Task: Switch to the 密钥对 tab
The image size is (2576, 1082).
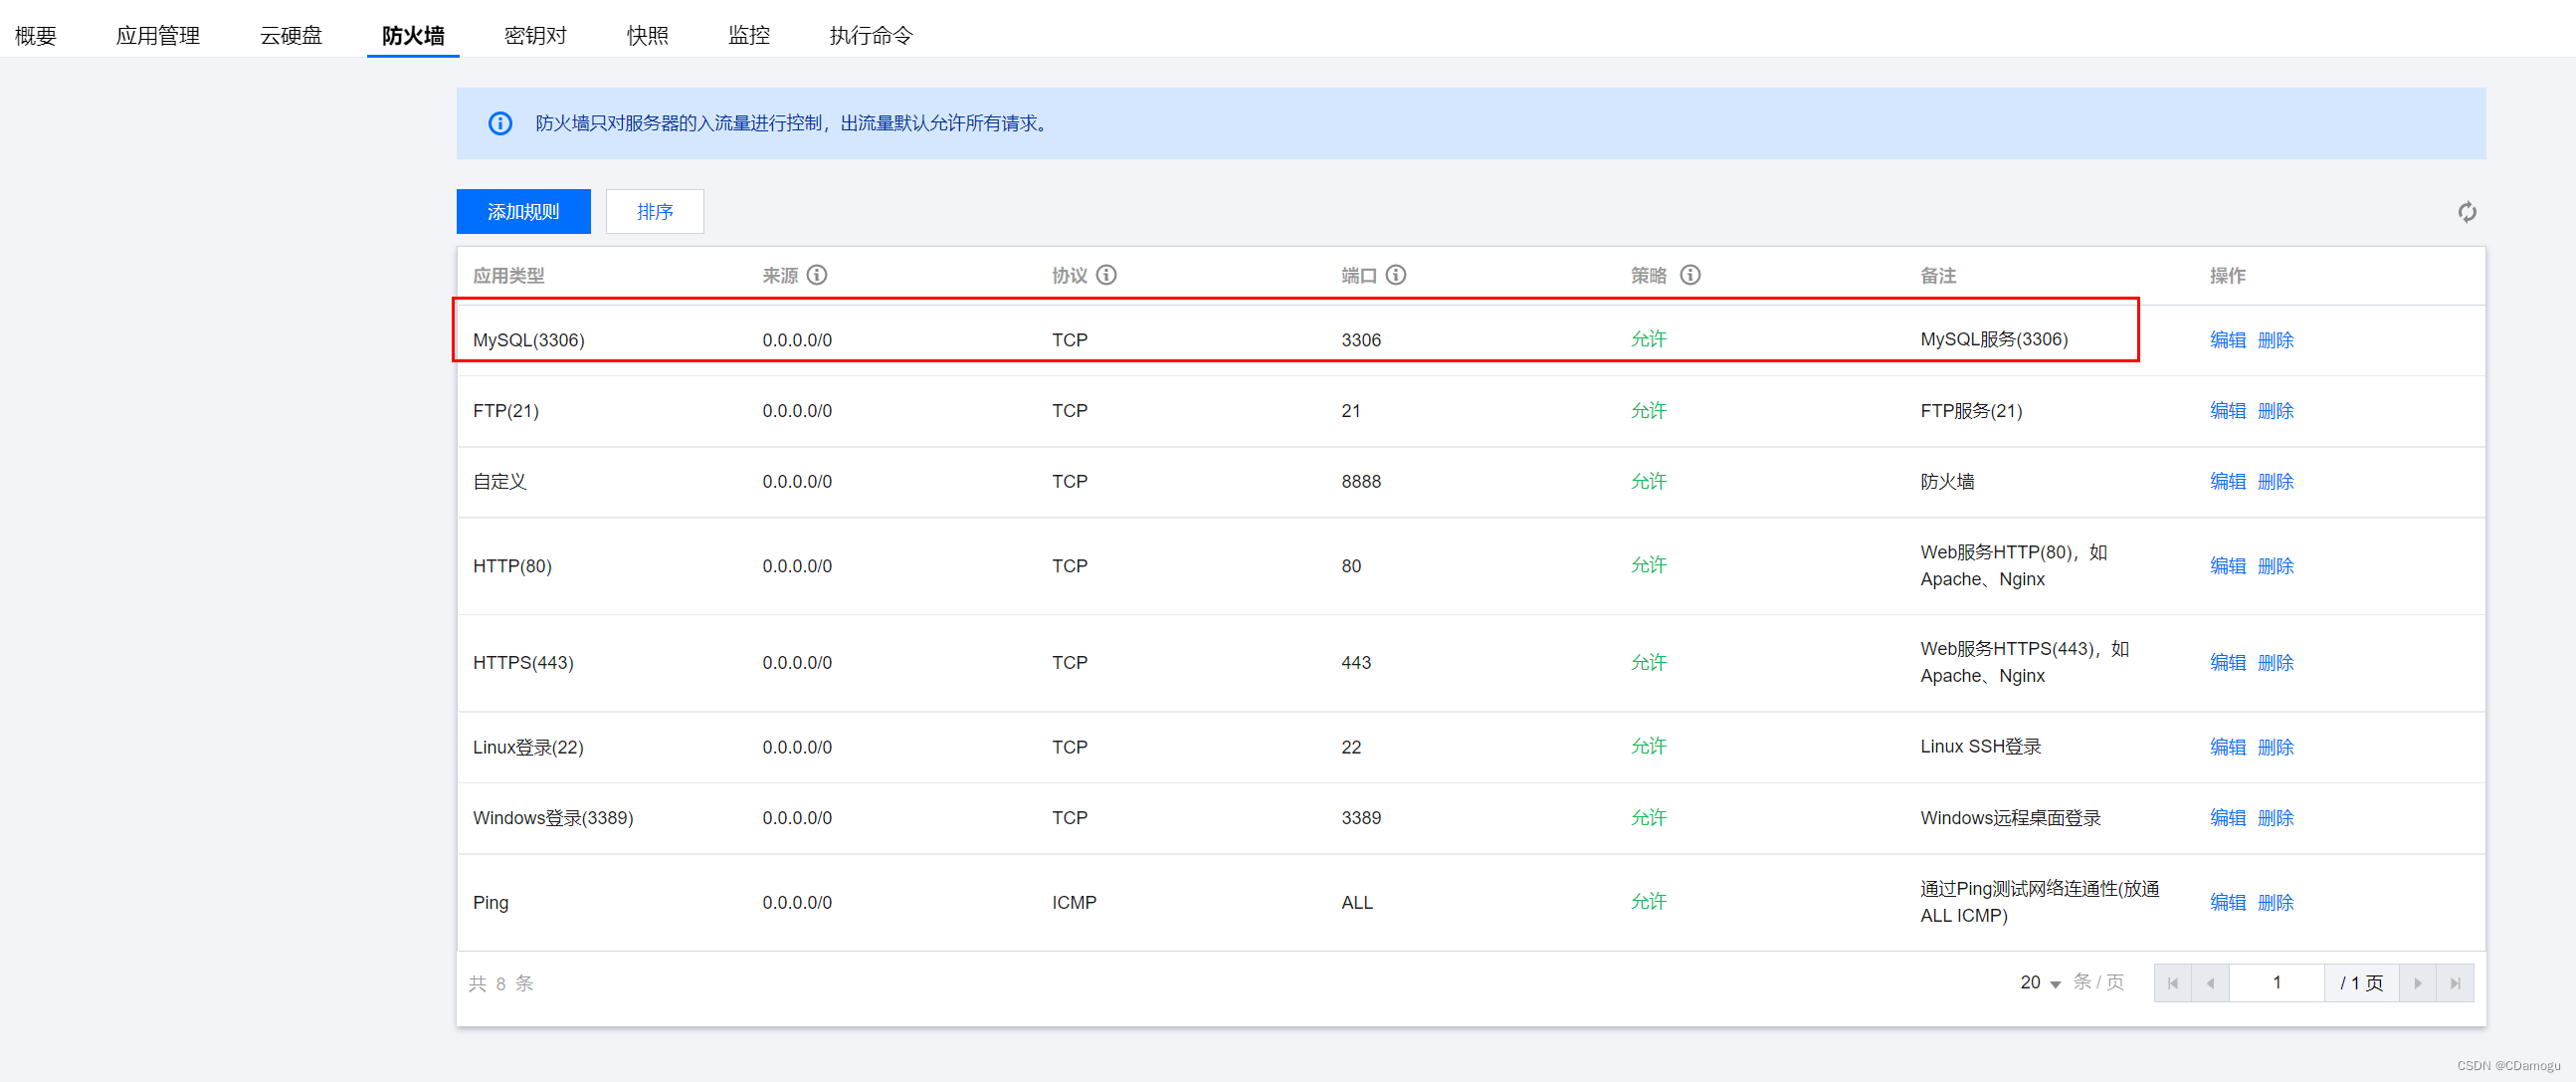Action: pos(535,35)
